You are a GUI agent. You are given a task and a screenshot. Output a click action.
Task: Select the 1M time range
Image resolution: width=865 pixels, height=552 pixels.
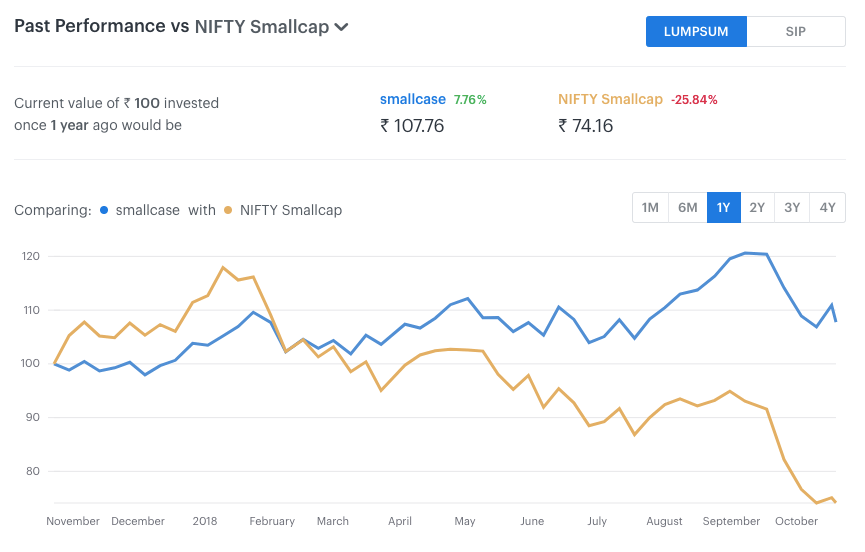(x=650, y=207)
